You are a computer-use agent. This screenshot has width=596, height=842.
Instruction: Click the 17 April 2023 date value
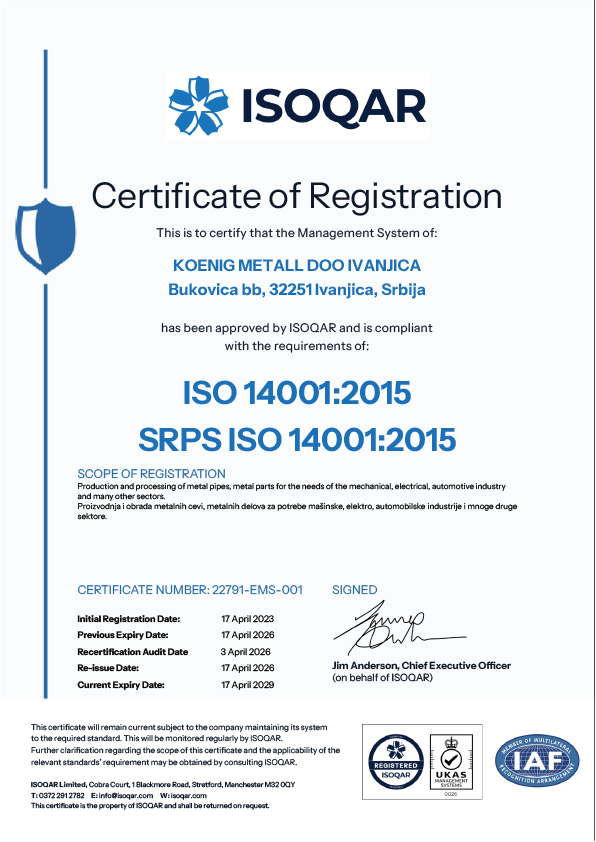click(248, 619)
